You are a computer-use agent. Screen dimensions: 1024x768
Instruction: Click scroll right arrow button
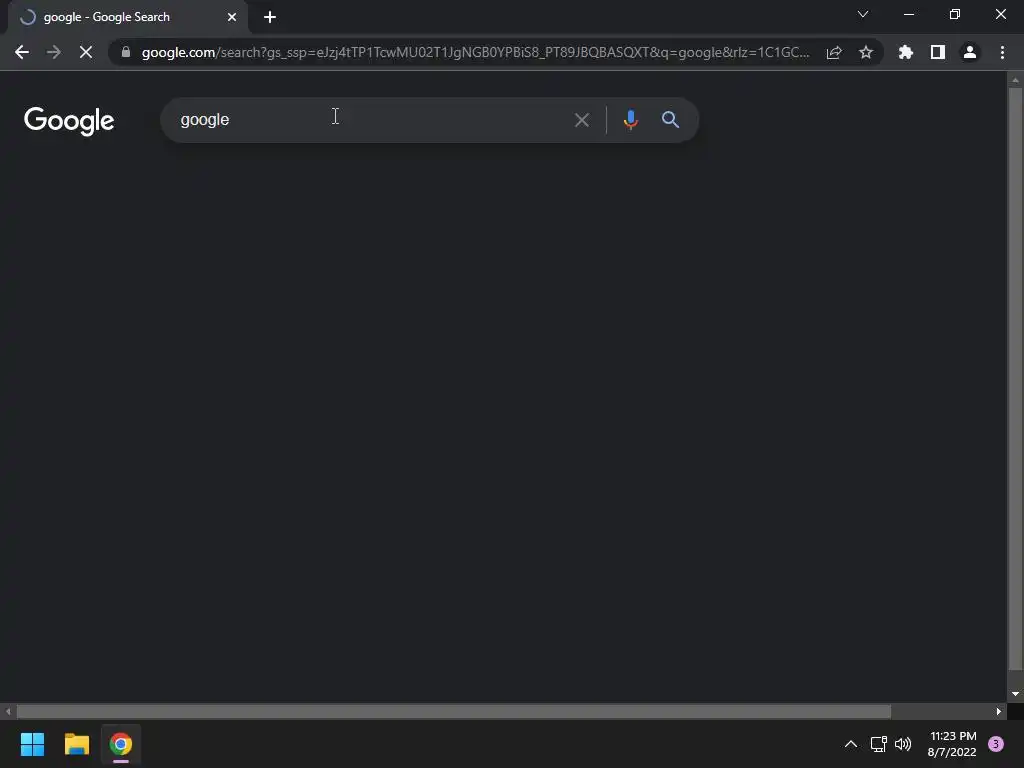(999, 711)
